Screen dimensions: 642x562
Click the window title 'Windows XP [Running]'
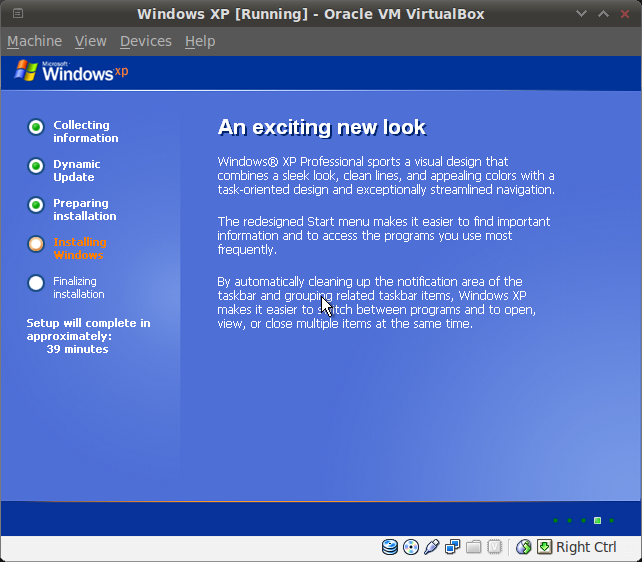tap(222, 14)
